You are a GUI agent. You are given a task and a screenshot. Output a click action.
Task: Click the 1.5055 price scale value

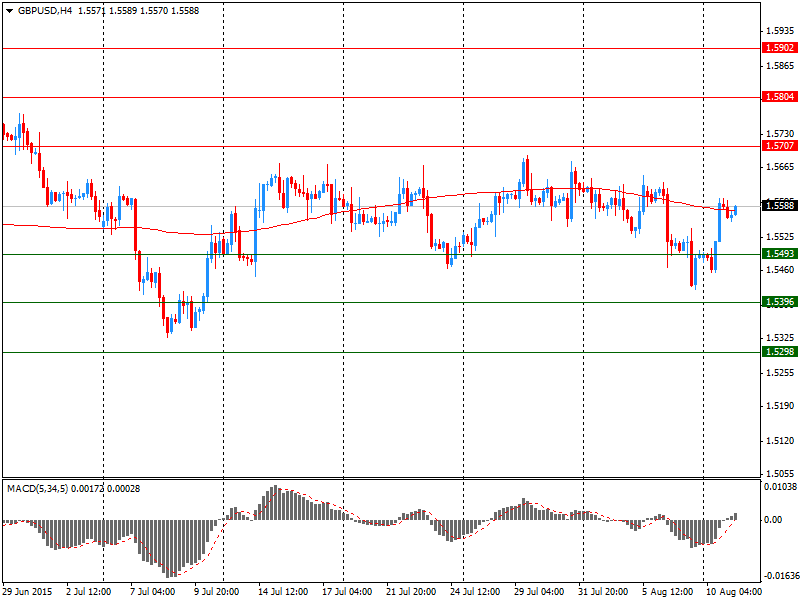tap(781, 474)
